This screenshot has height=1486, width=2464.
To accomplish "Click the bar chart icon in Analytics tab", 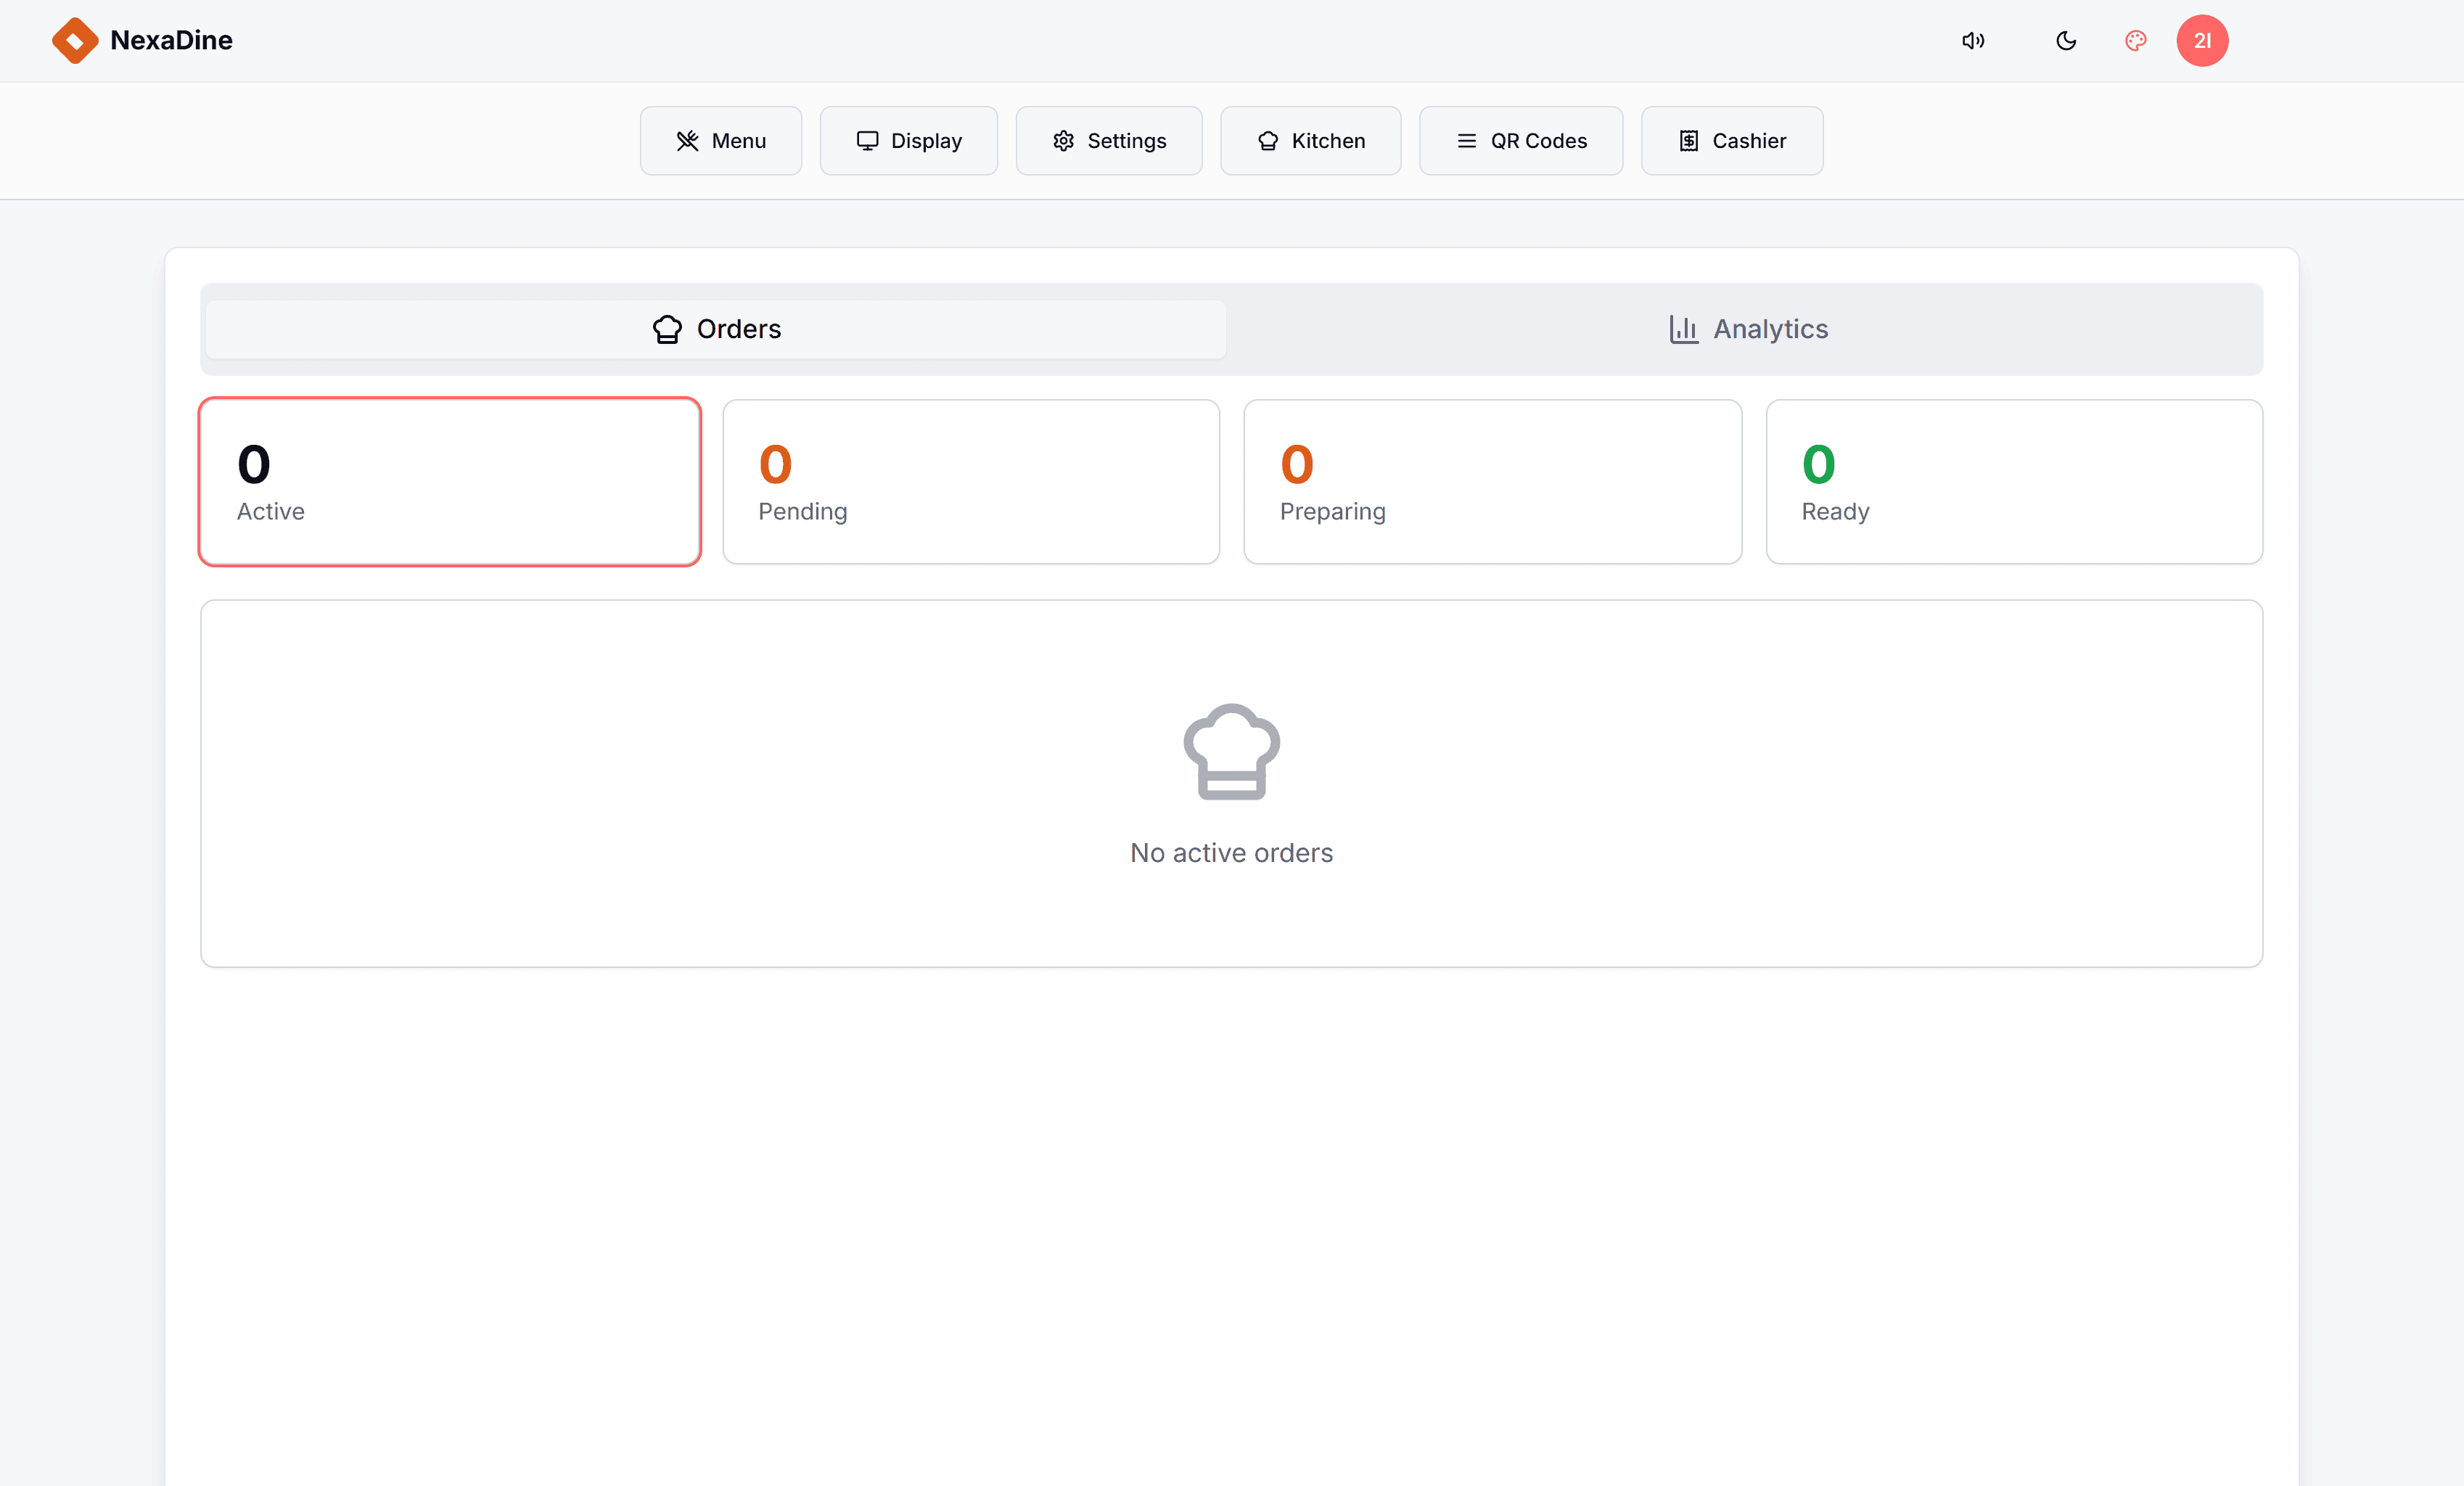I will pyautogui.click(x=1684, y=329).
